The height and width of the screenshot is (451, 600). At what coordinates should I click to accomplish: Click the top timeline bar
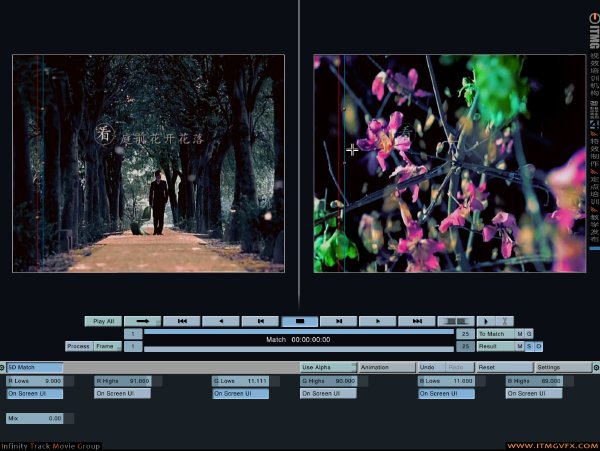[x=299, y=332]
